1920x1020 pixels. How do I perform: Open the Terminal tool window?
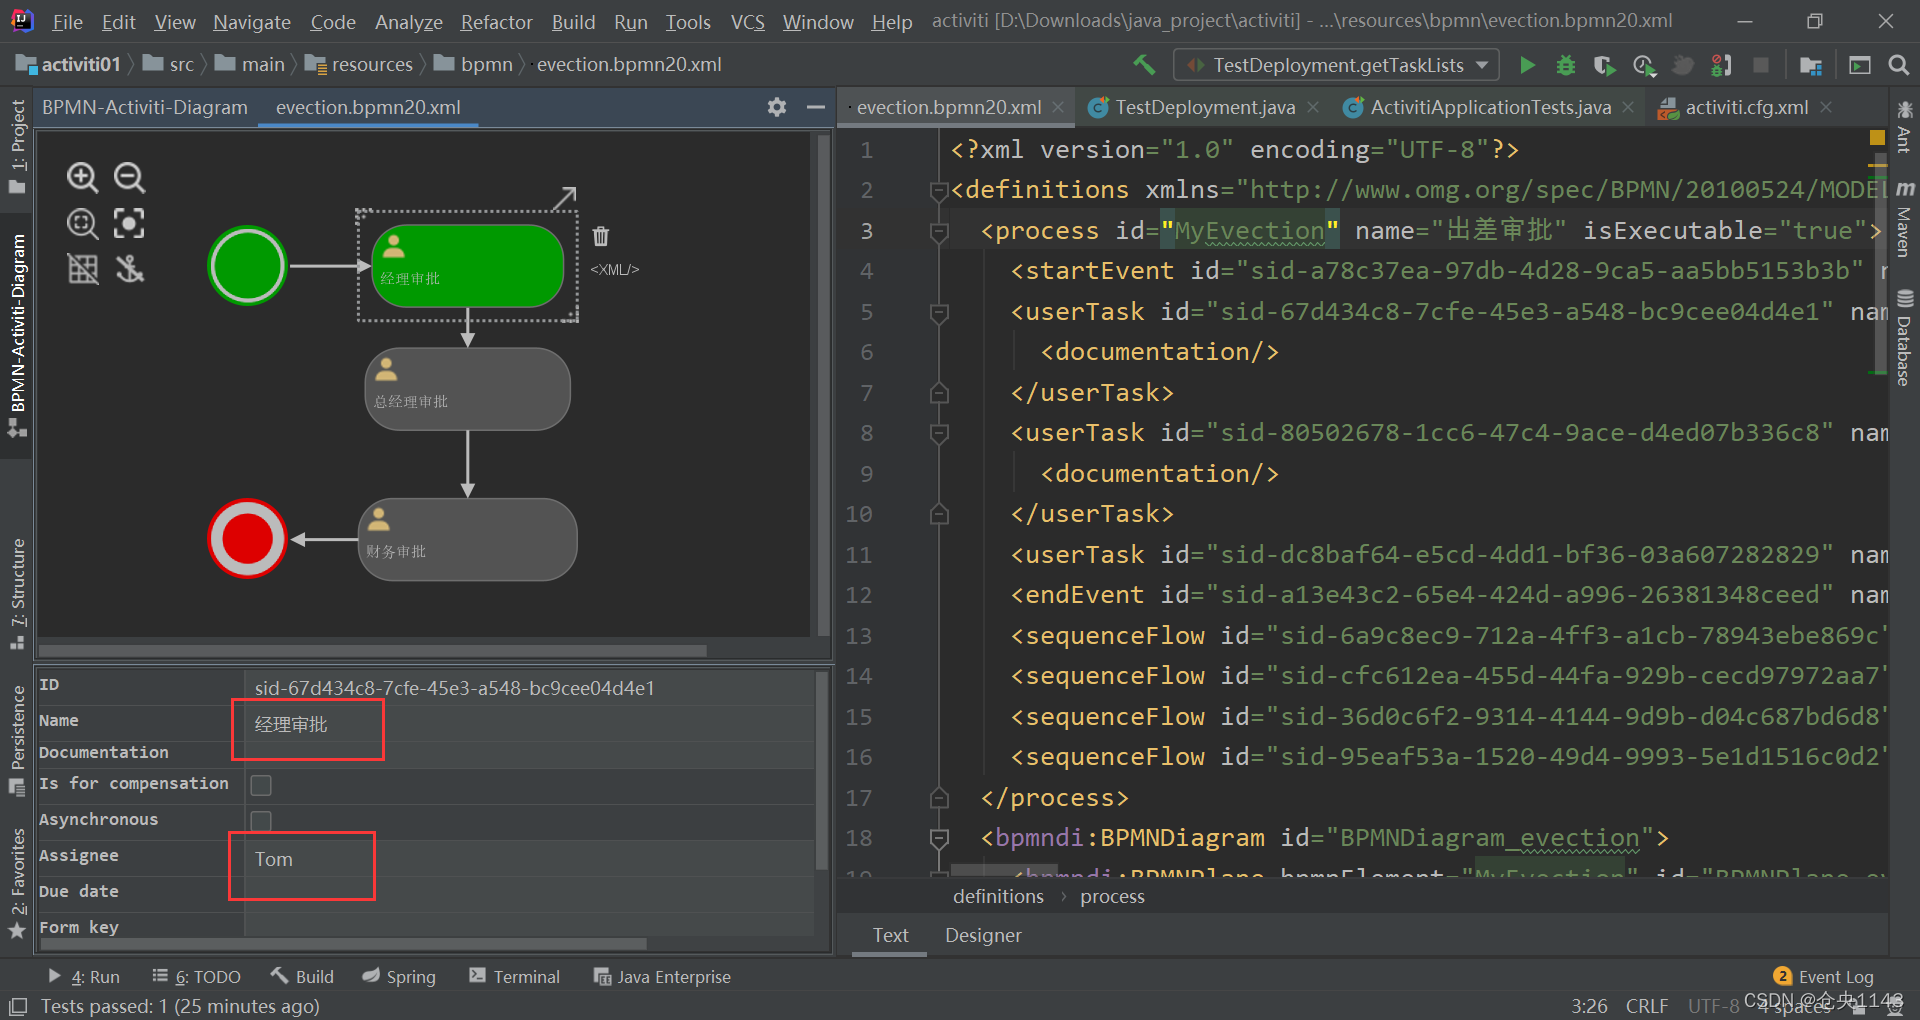[514, 977]
